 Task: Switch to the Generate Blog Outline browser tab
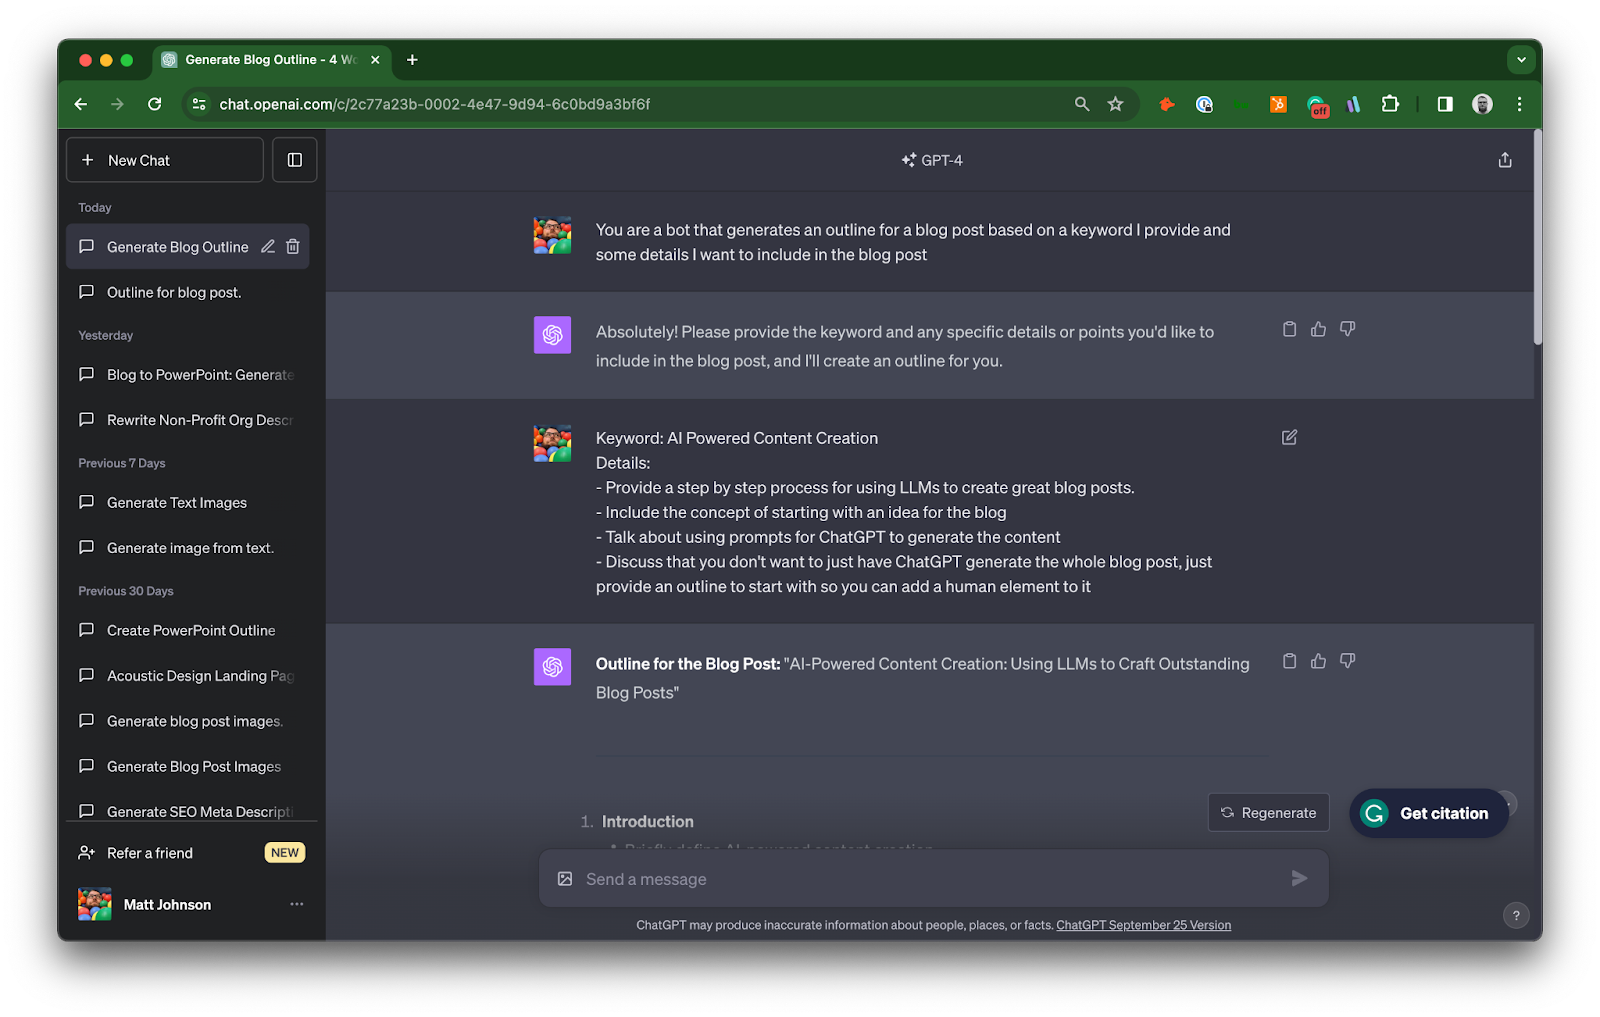click(x=262, y=59)
